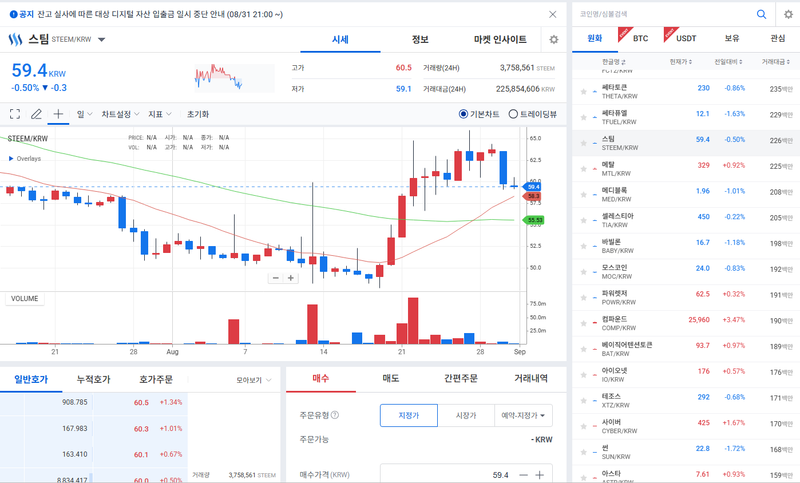Sort list by 거래대금 column
Screen dimensions: 800x483
coord(776,62)
